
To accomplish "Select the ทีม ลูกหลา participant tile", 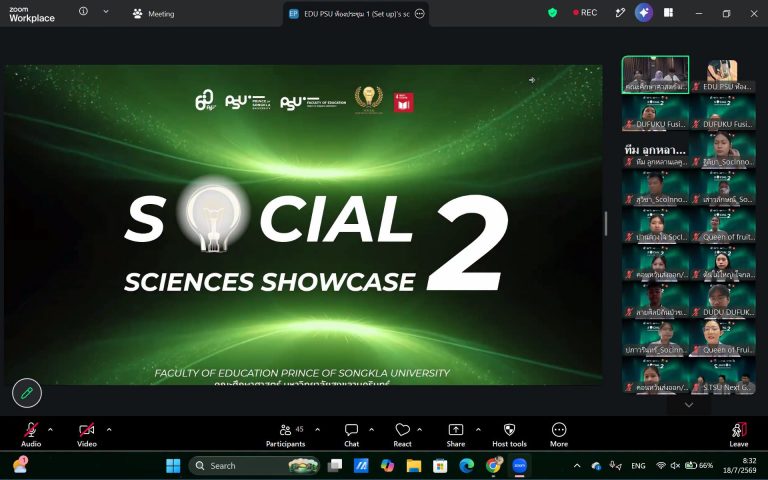I will [x=655, y=150].
